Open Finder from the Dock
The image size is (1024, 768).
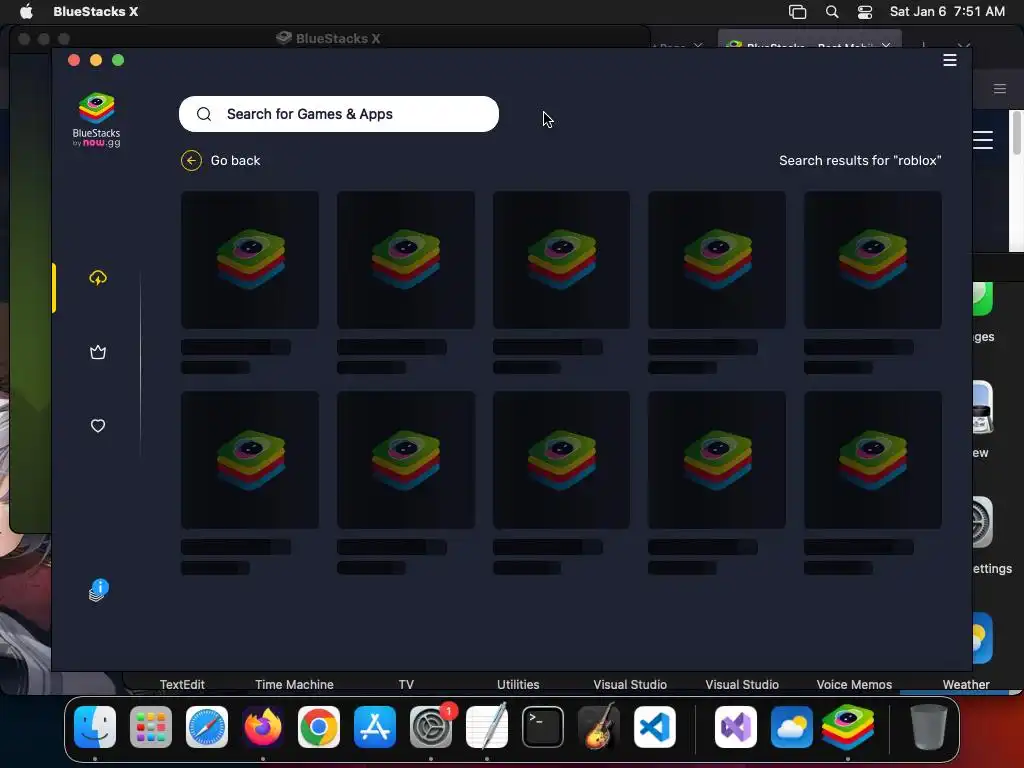pyautogui.click(x=95, y=727)
